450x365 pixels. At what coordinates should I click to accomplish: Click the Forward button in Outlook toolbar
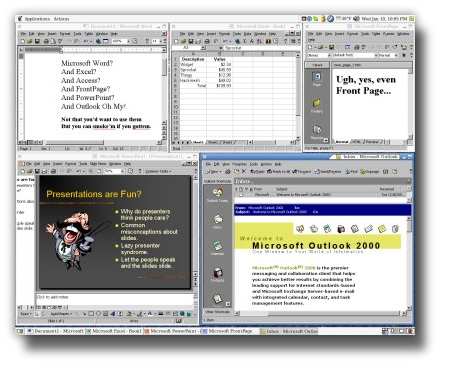click(x=301, y=171)
